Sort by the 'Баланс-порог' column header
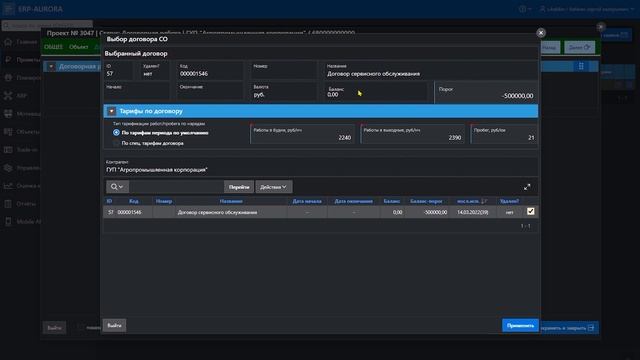The width and height of the screenshot is (640, 360). [x=426, y=201]
